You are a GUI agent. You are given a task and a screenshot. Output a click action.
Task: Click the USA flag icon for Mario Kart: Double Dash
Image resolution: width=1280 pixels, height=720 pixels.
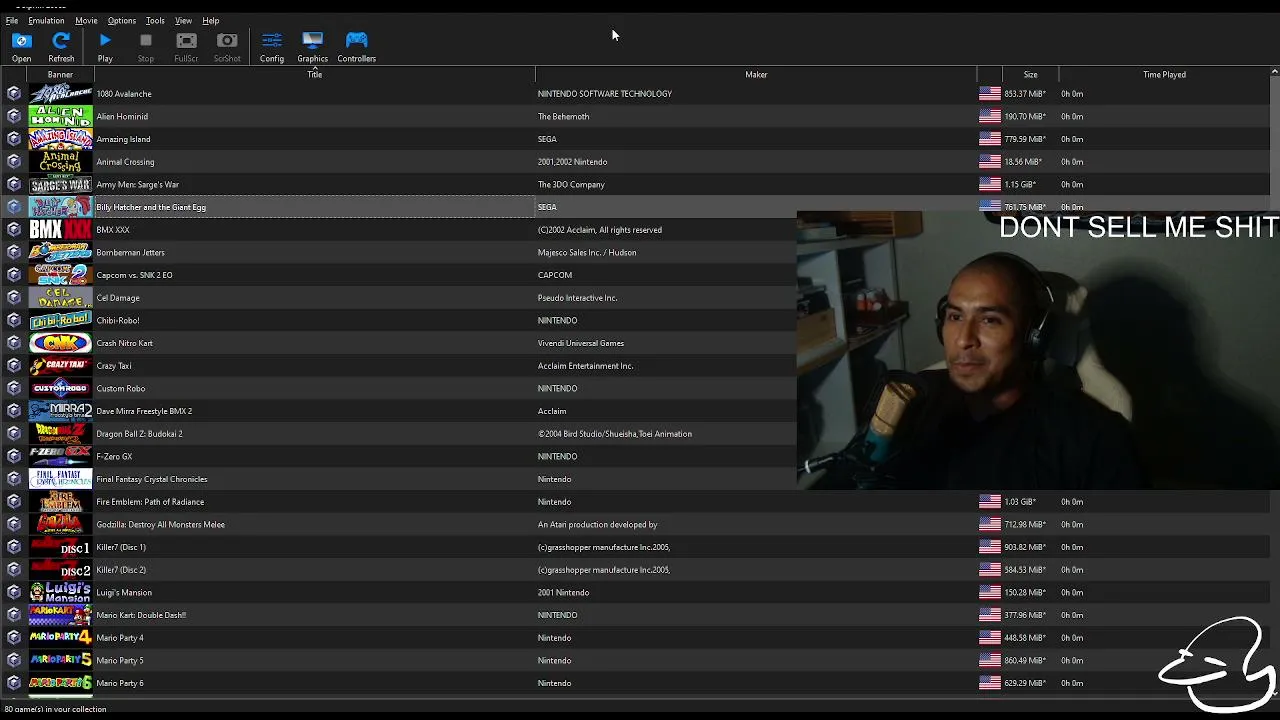[x=990, y=615]
